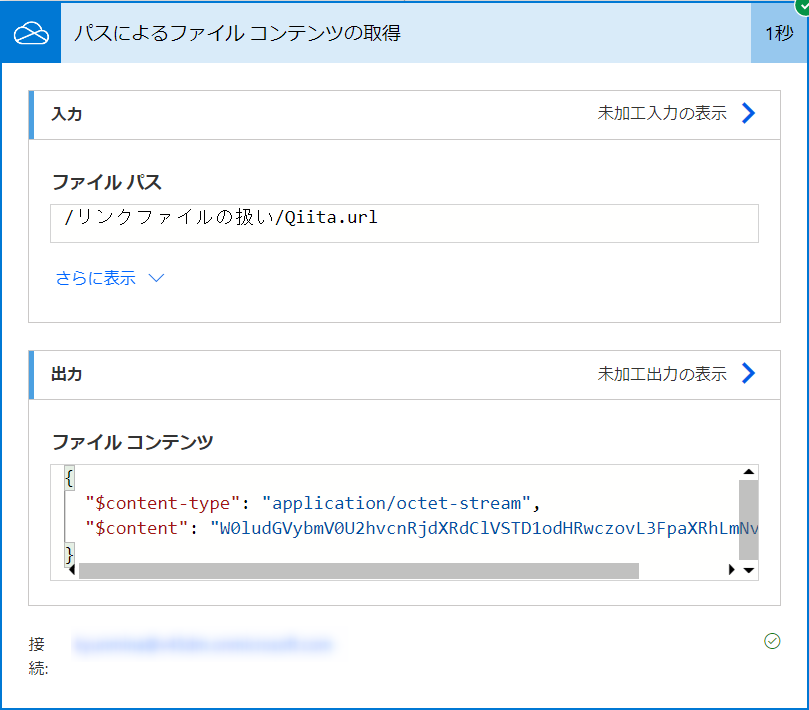Click the chevron next to 未加工入力の表示
This screenshot has width=809, height=710.
(748, 113)
